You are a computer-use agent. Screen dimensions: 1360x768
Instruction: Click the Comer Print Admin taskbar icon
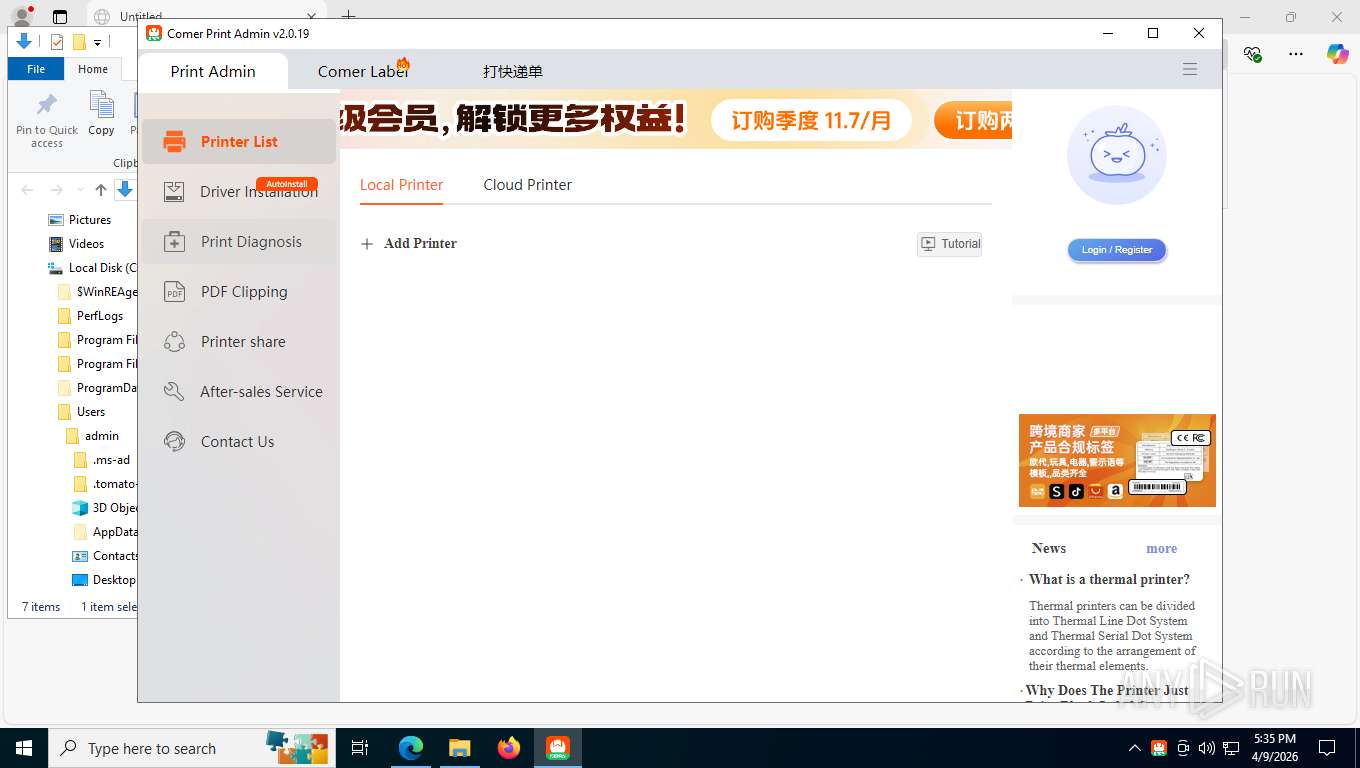click(558, 748)
